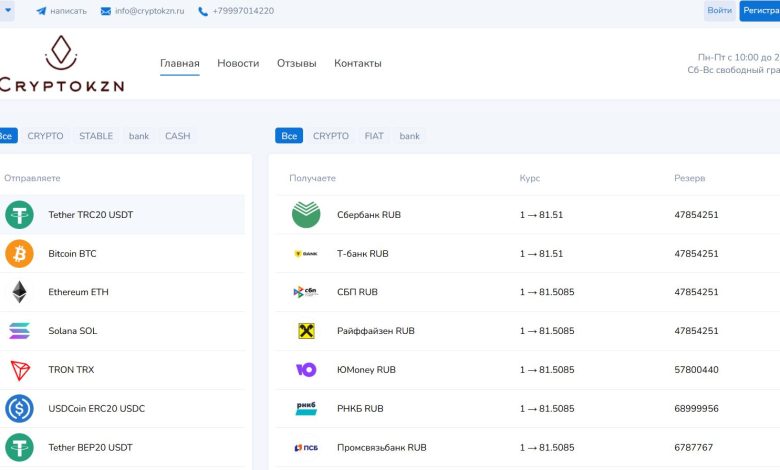Image resolution: width=780 pixels, height=470 pixels.
Task: Click the Tether BEP20 USDT coin icon
Action: (19, 447)
